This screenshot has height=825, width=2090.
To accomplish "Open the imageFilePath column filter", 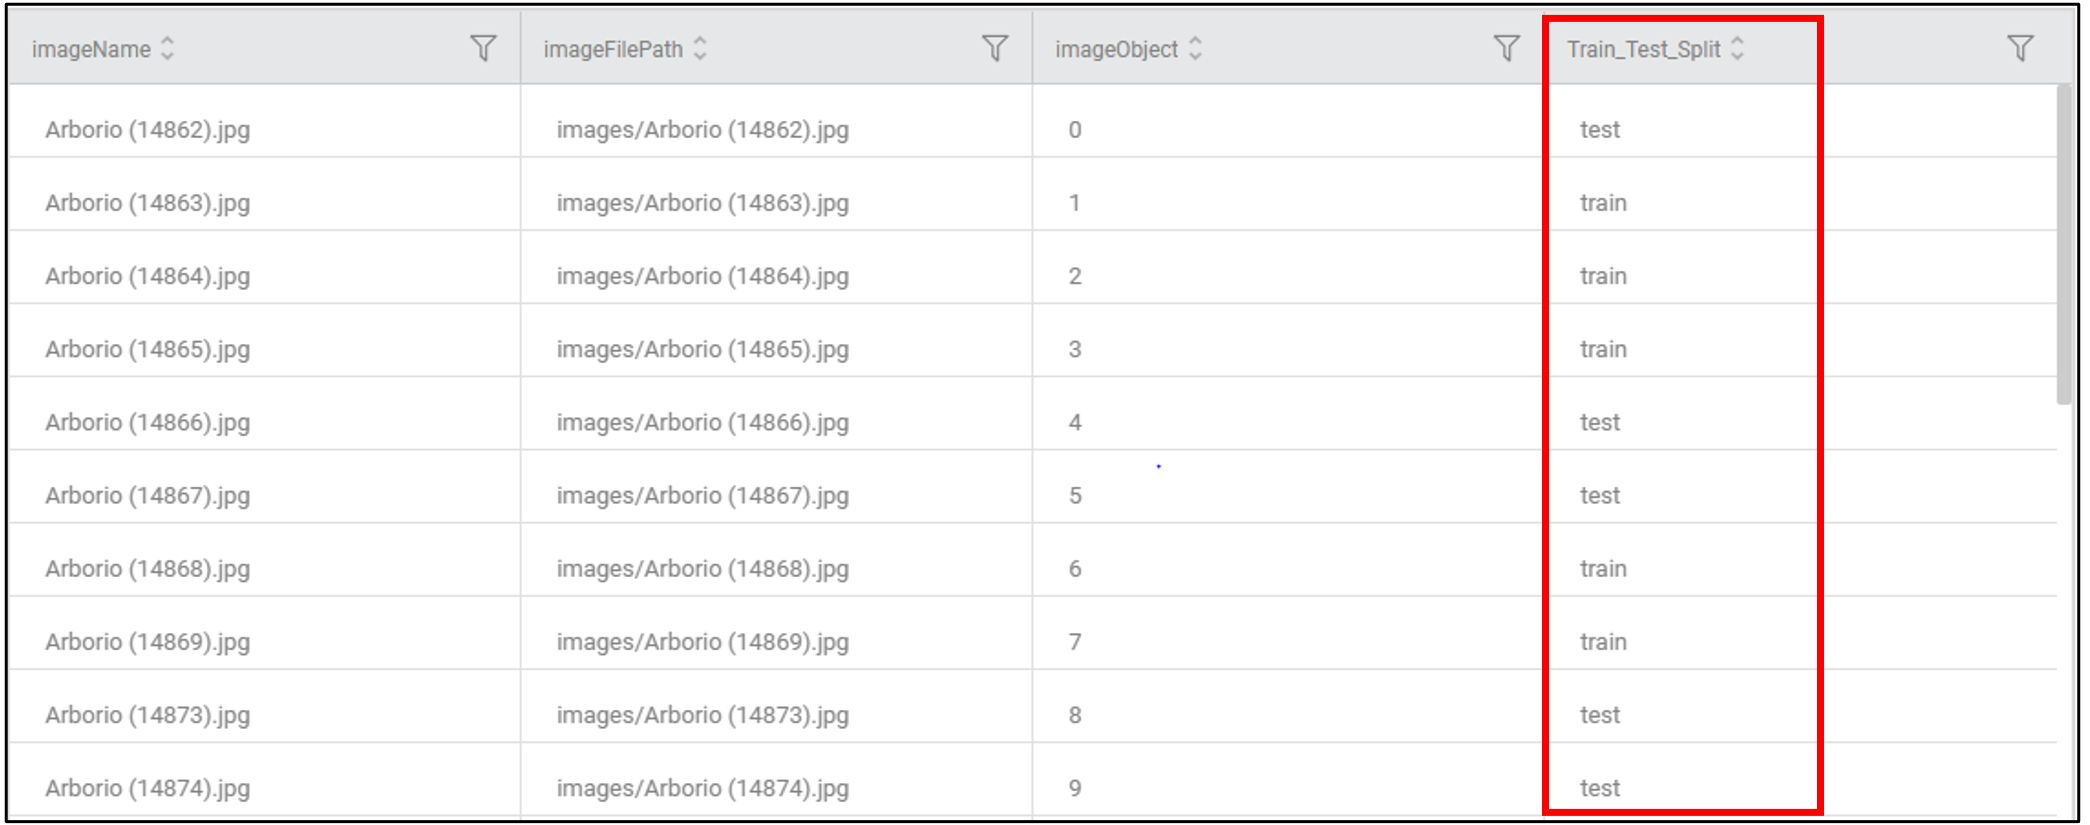I will (x=995, y=48).
